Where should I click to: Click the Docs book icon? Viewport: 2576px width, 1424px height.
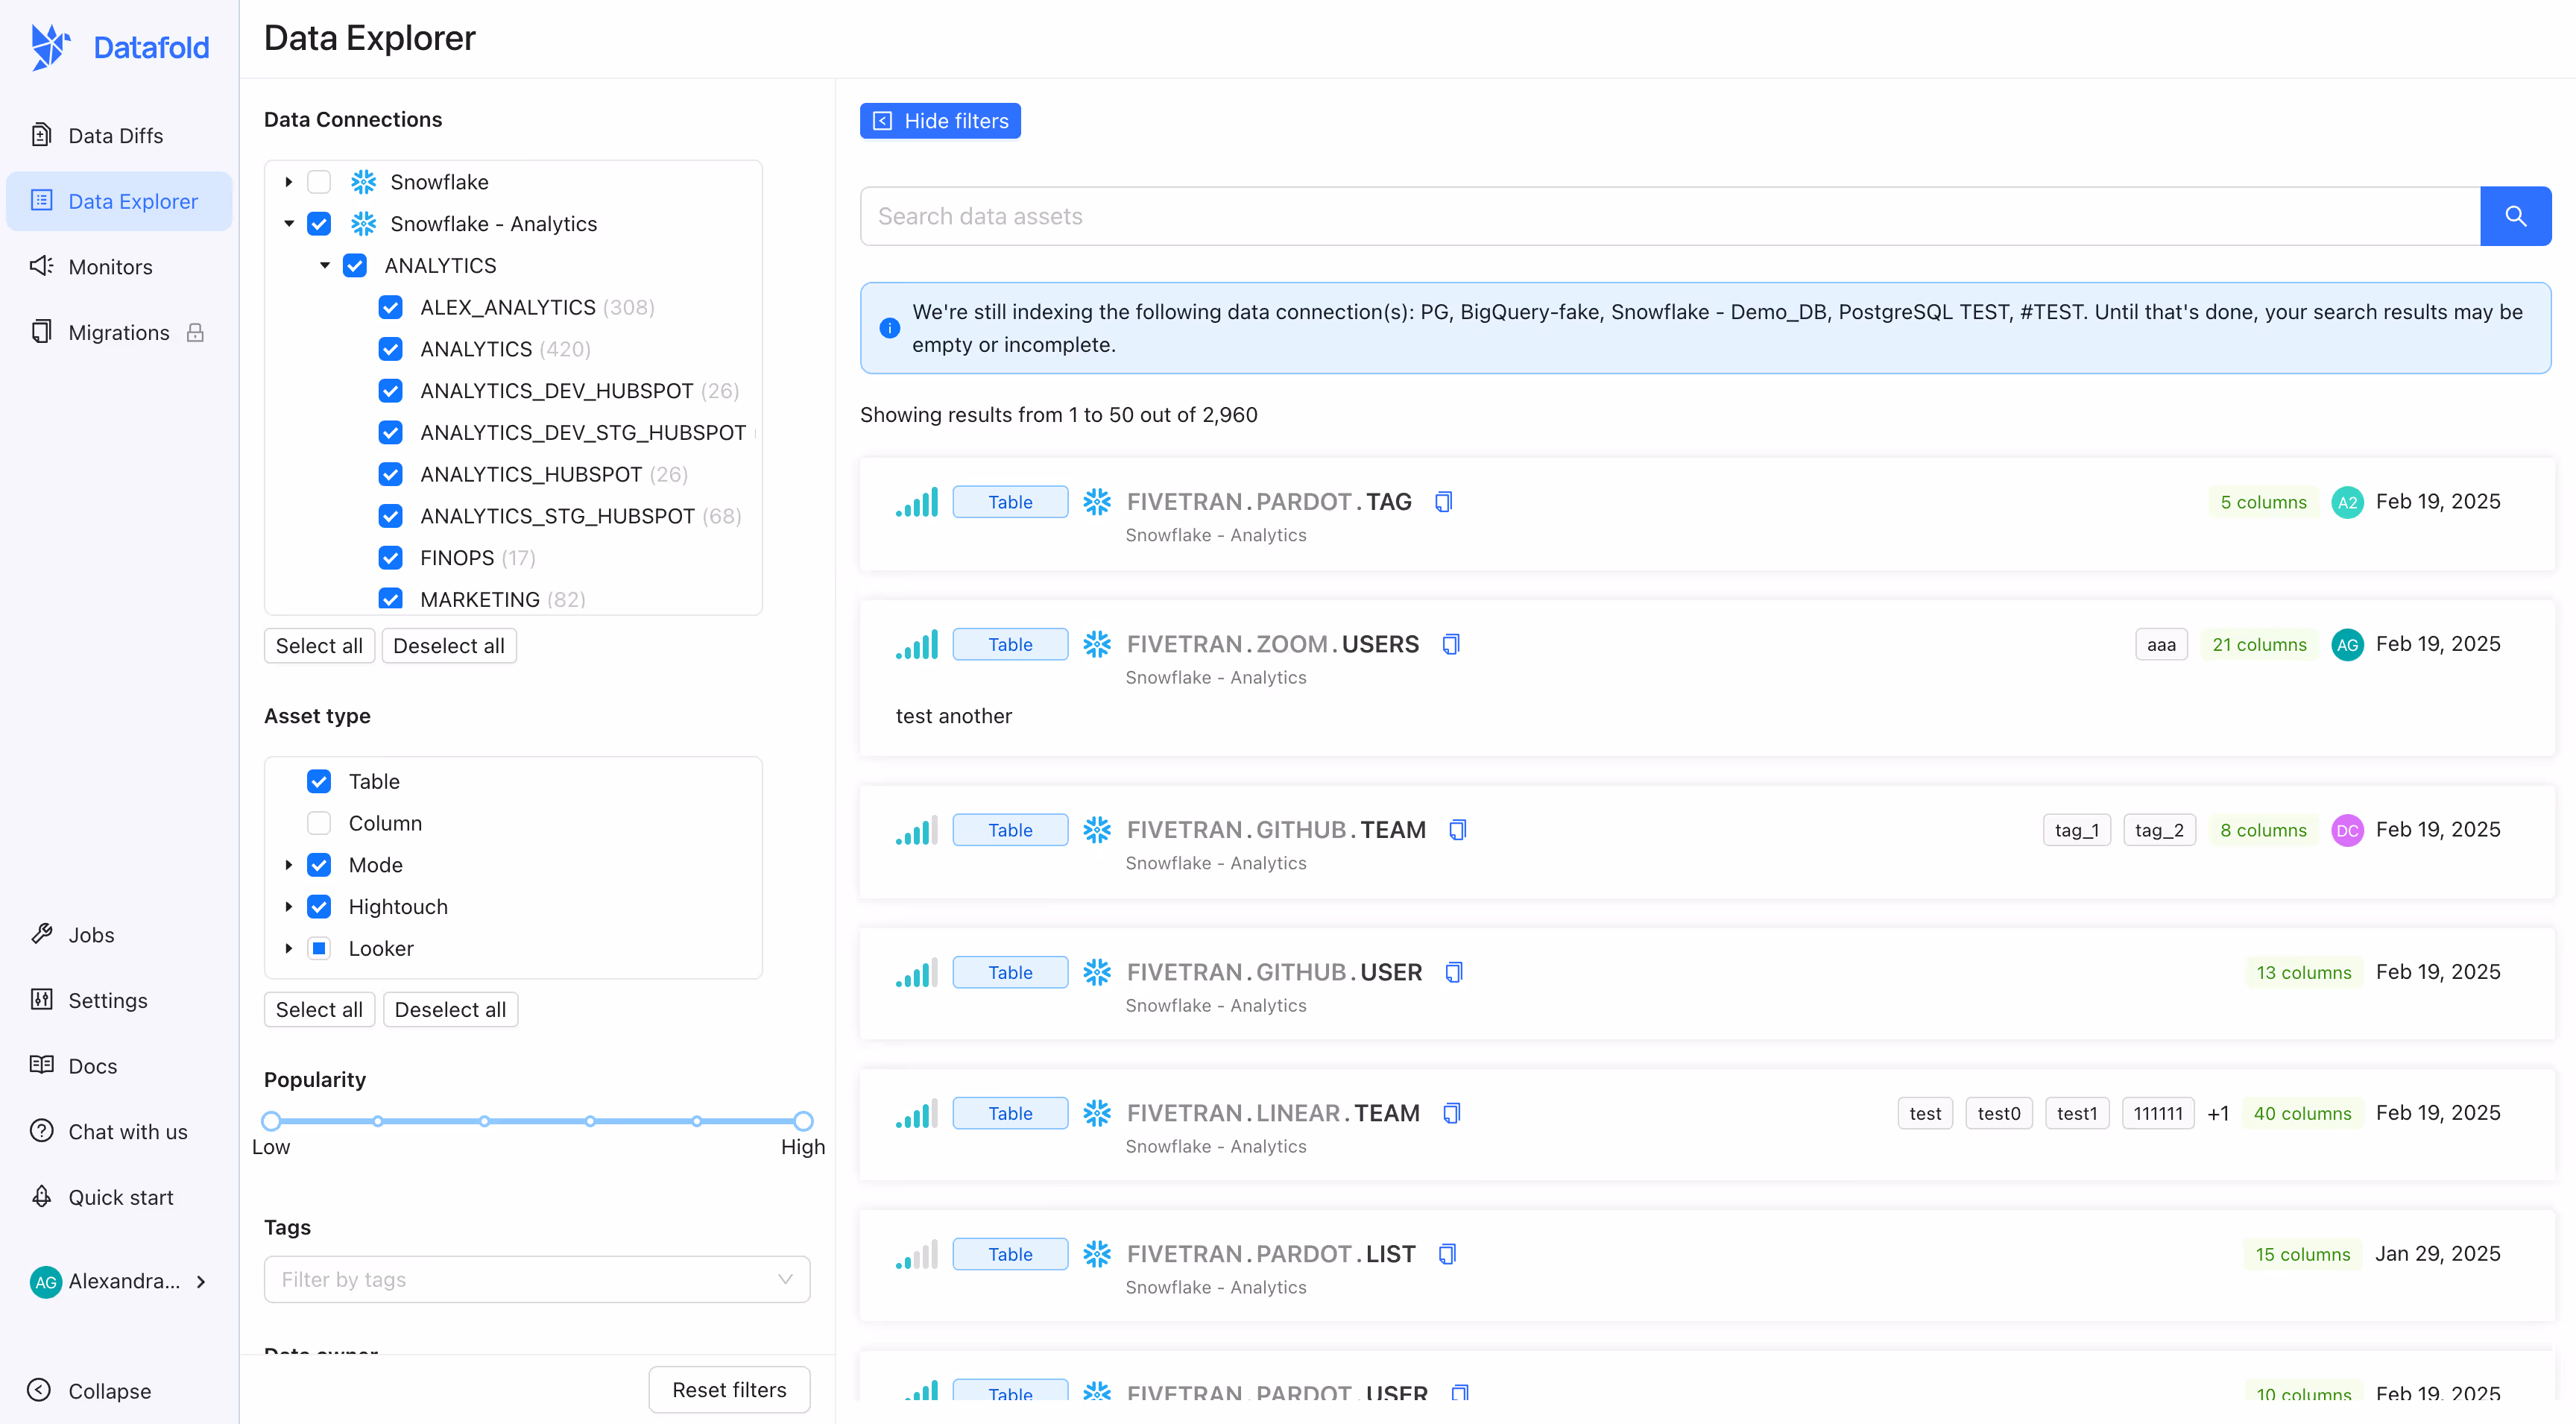pos(41,1065)
